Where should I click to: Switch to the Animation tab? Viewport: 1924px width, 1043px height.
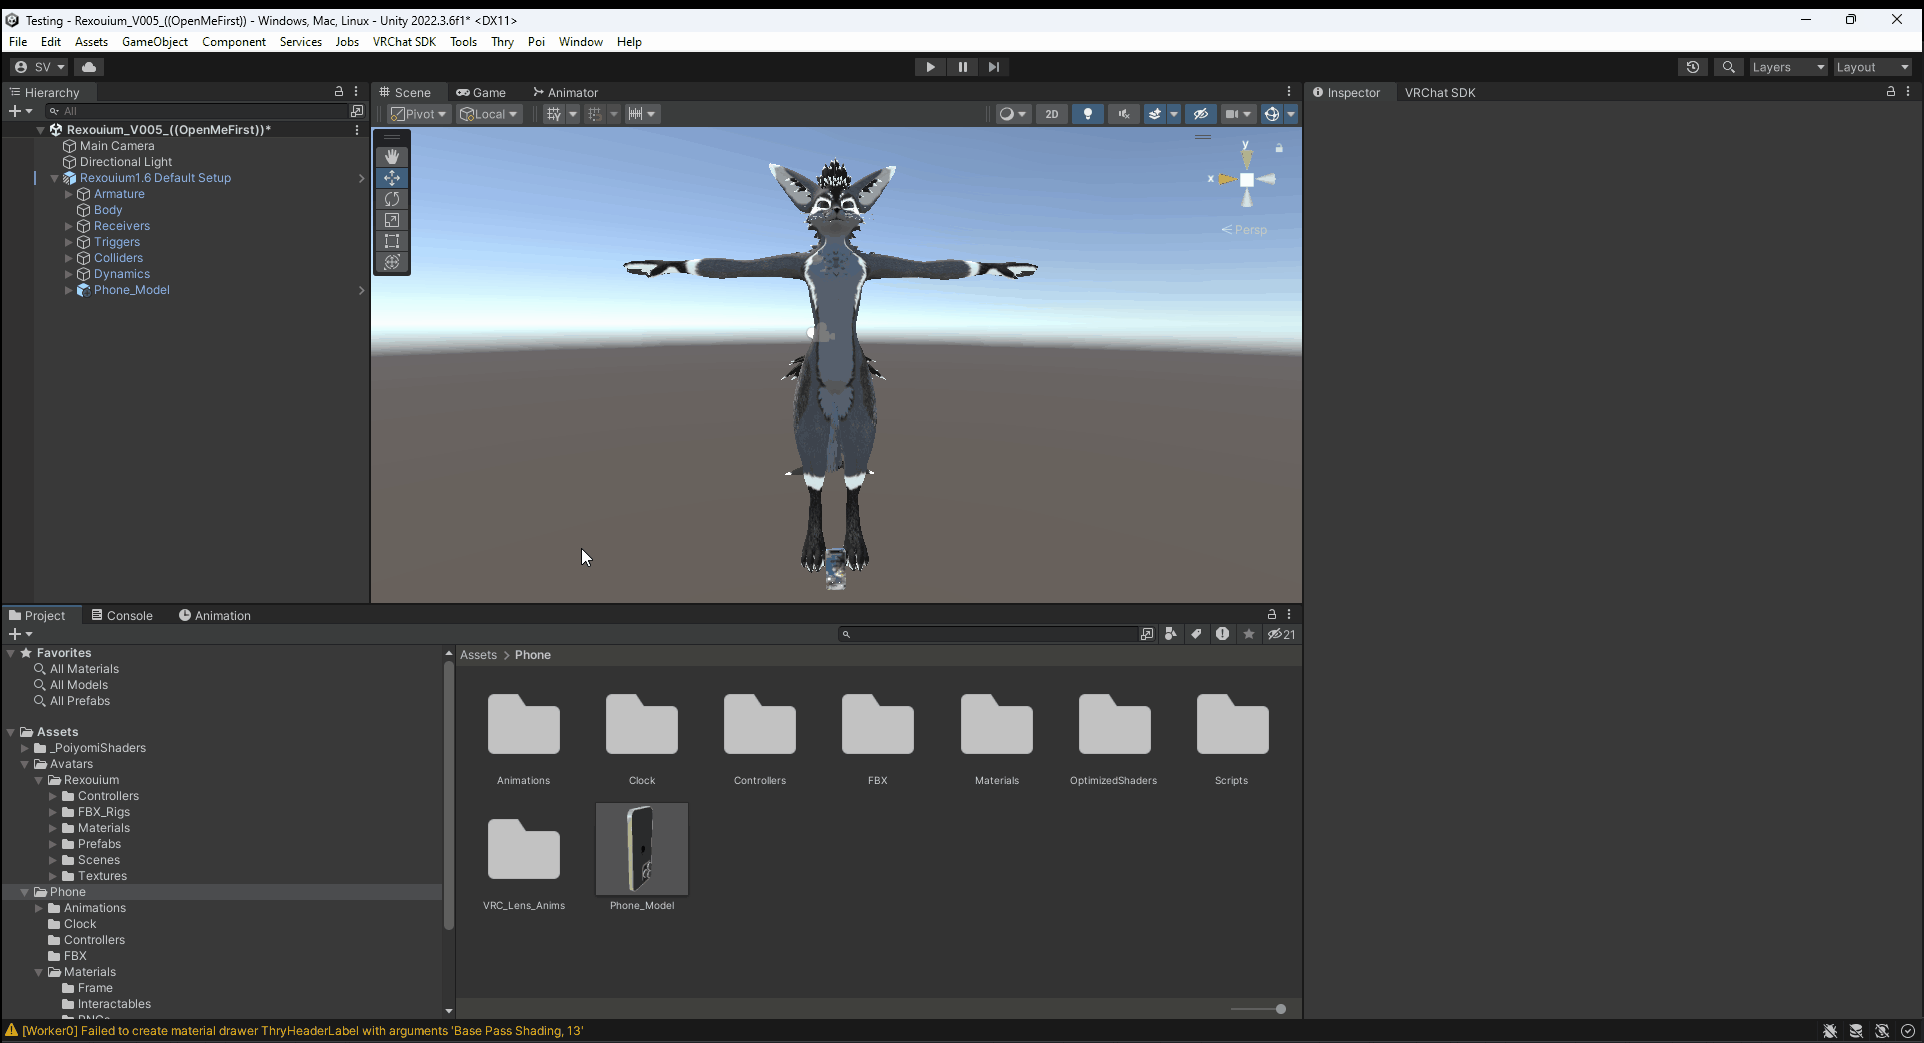click(215, 615)
